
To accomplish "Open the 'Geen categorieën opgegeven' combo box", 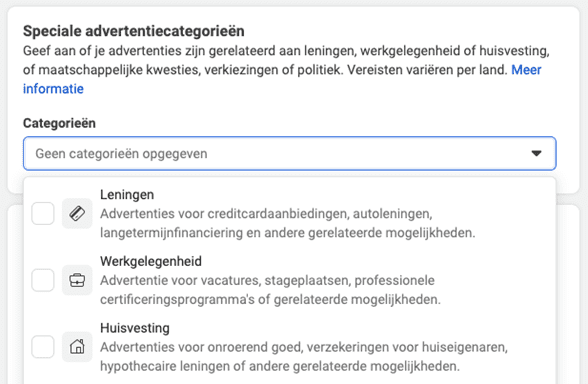I will pyautogui.click(x=290, y=153).
